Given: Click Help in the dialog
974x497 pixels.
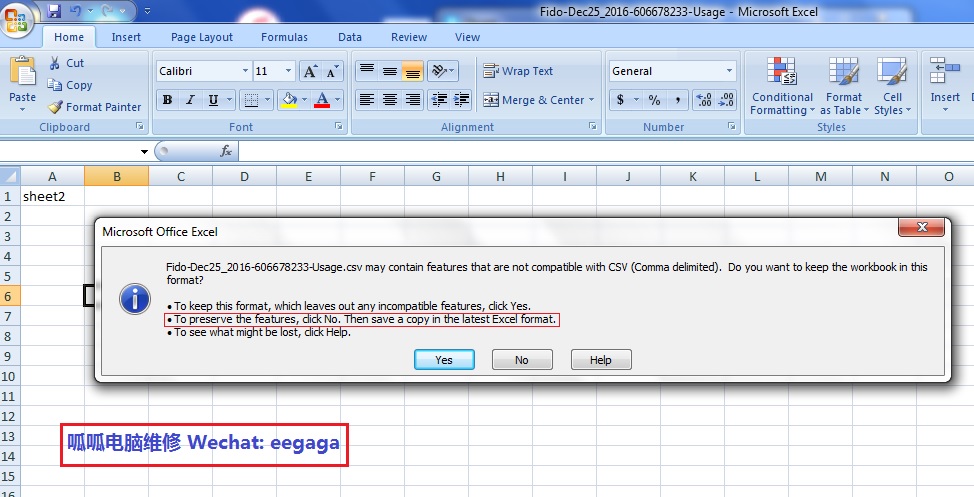Looking at the screenshot, I should point(601,360).
